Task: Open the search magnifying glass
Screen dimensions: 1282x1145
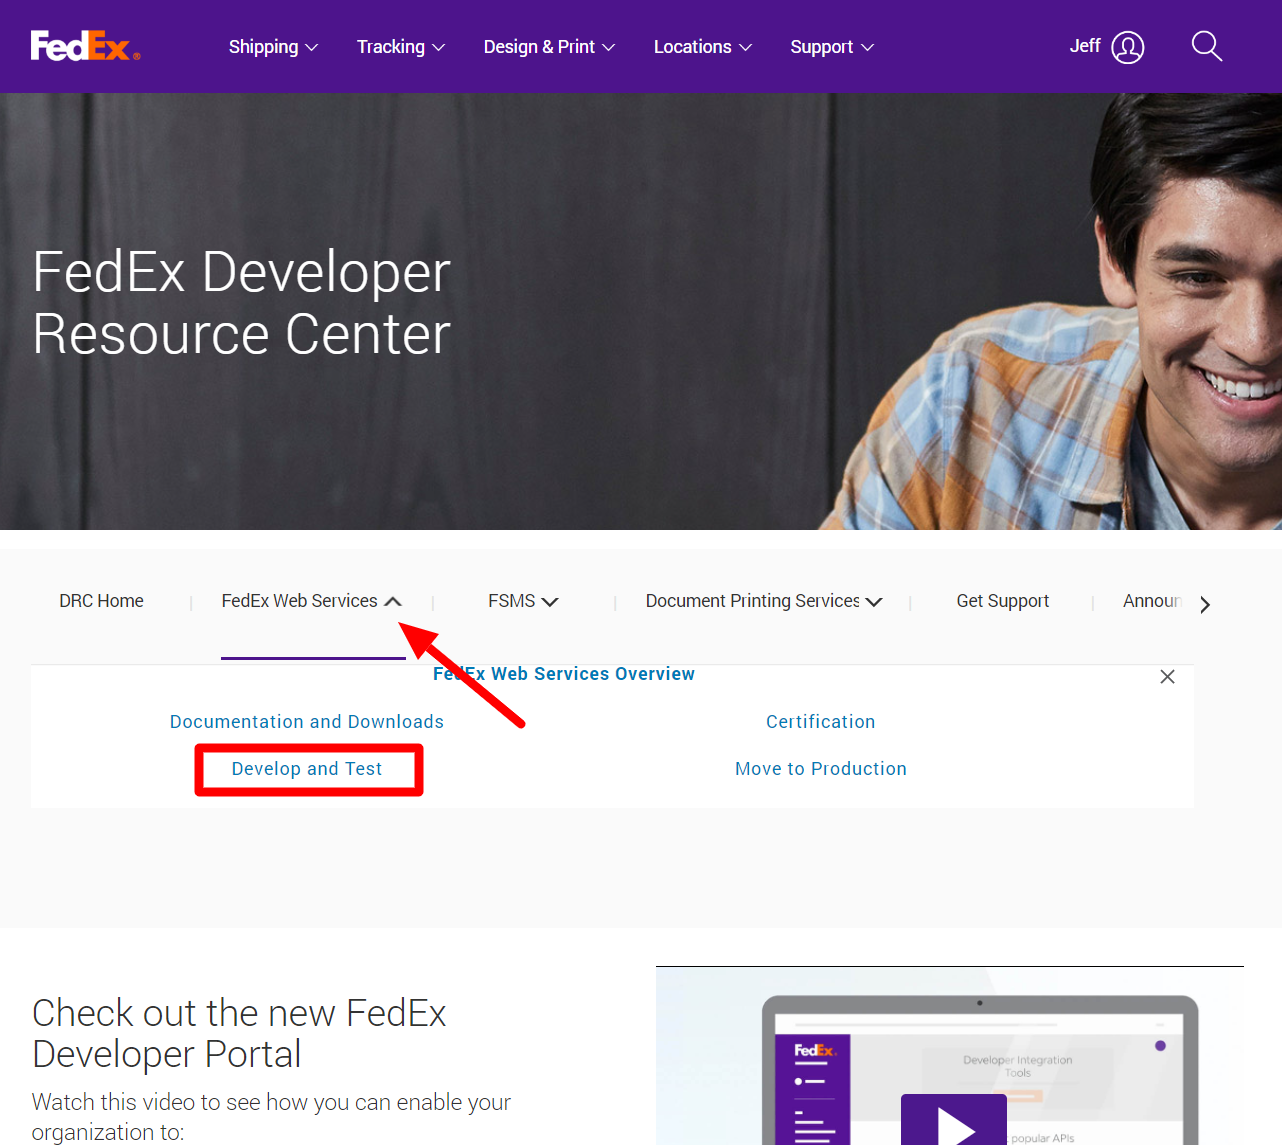Action: [1206, 46]
